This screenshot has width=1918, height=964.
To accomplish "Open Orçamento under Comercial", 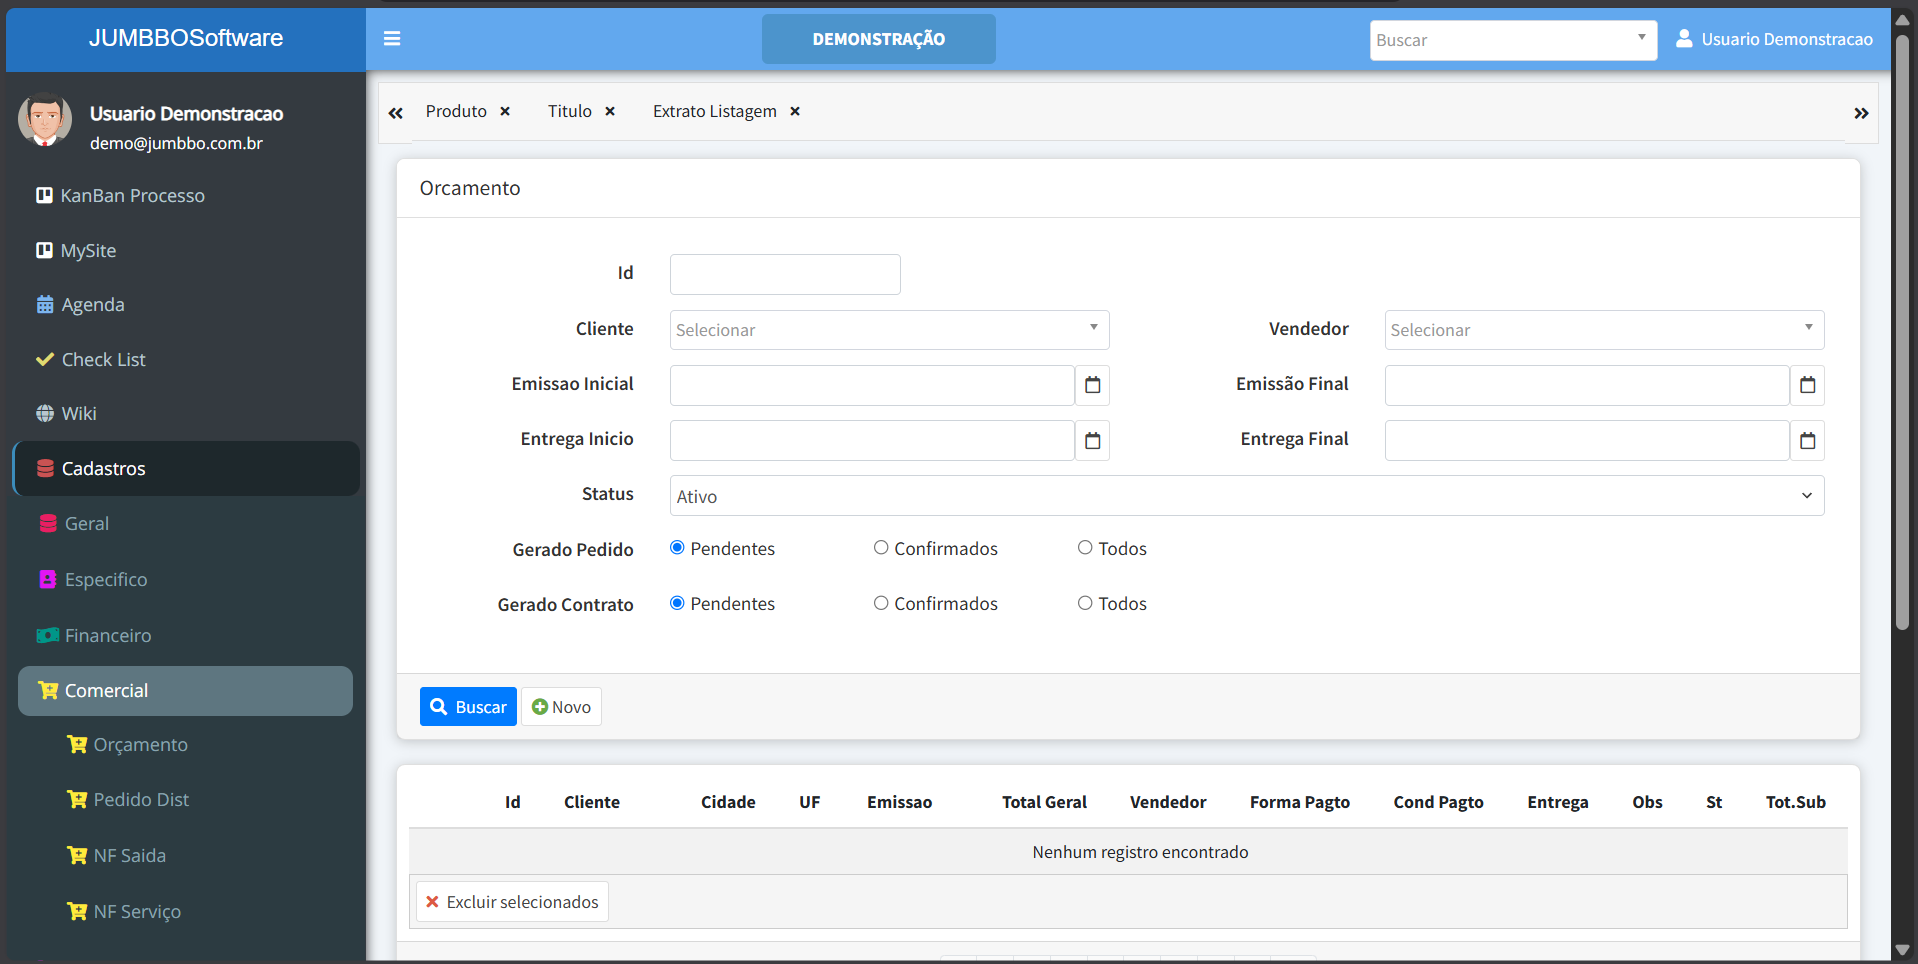I will [140, 744].
